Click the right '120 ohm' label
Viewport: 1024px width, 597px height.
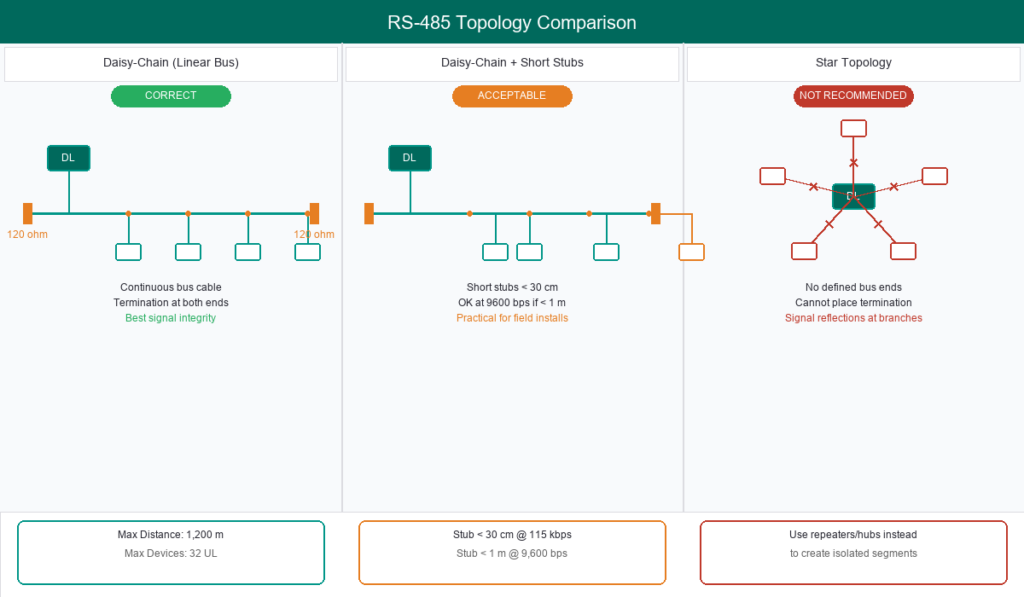coord(314,234)
